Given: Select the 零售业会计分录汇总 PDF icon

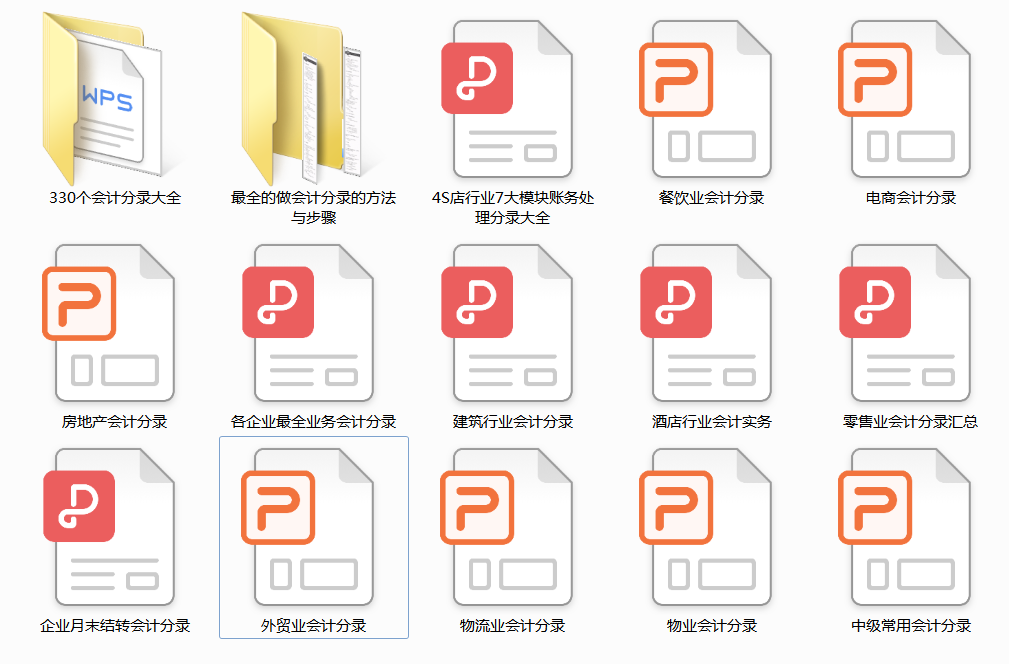Looking at the screenshot, I should [x=905, y=323].
